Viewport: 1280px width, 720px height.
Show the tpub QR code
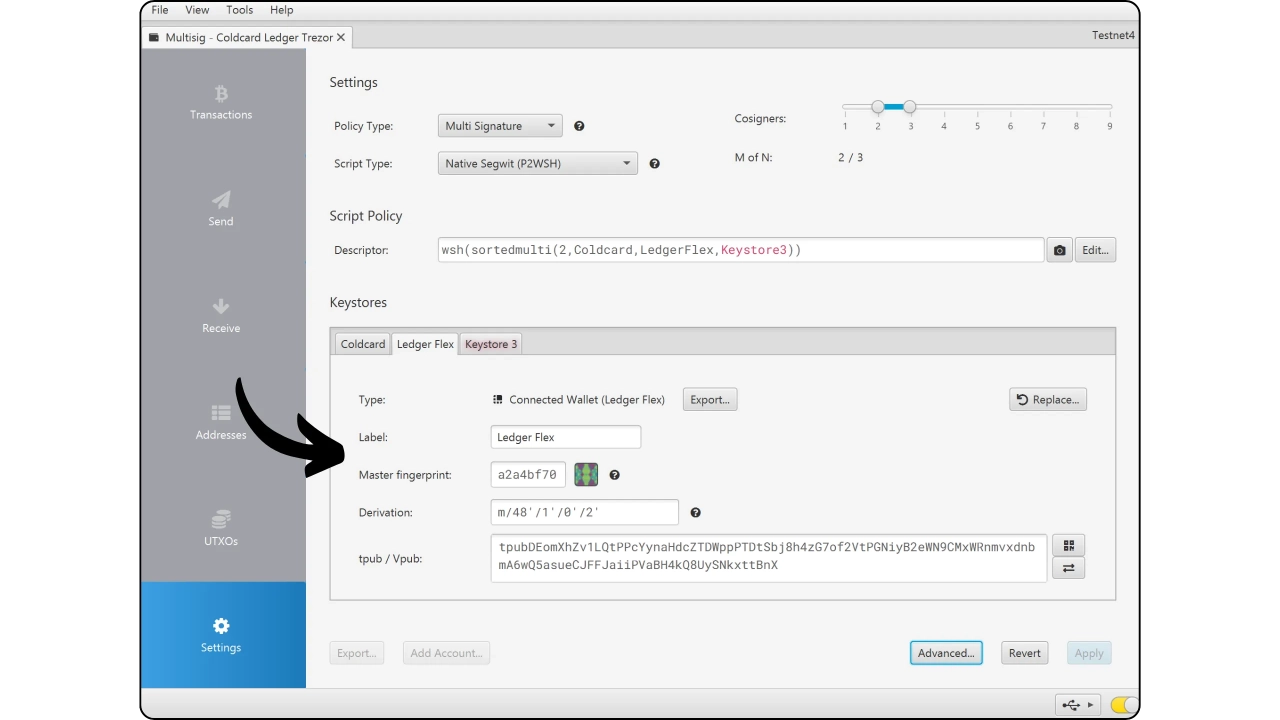(1069, 546)
